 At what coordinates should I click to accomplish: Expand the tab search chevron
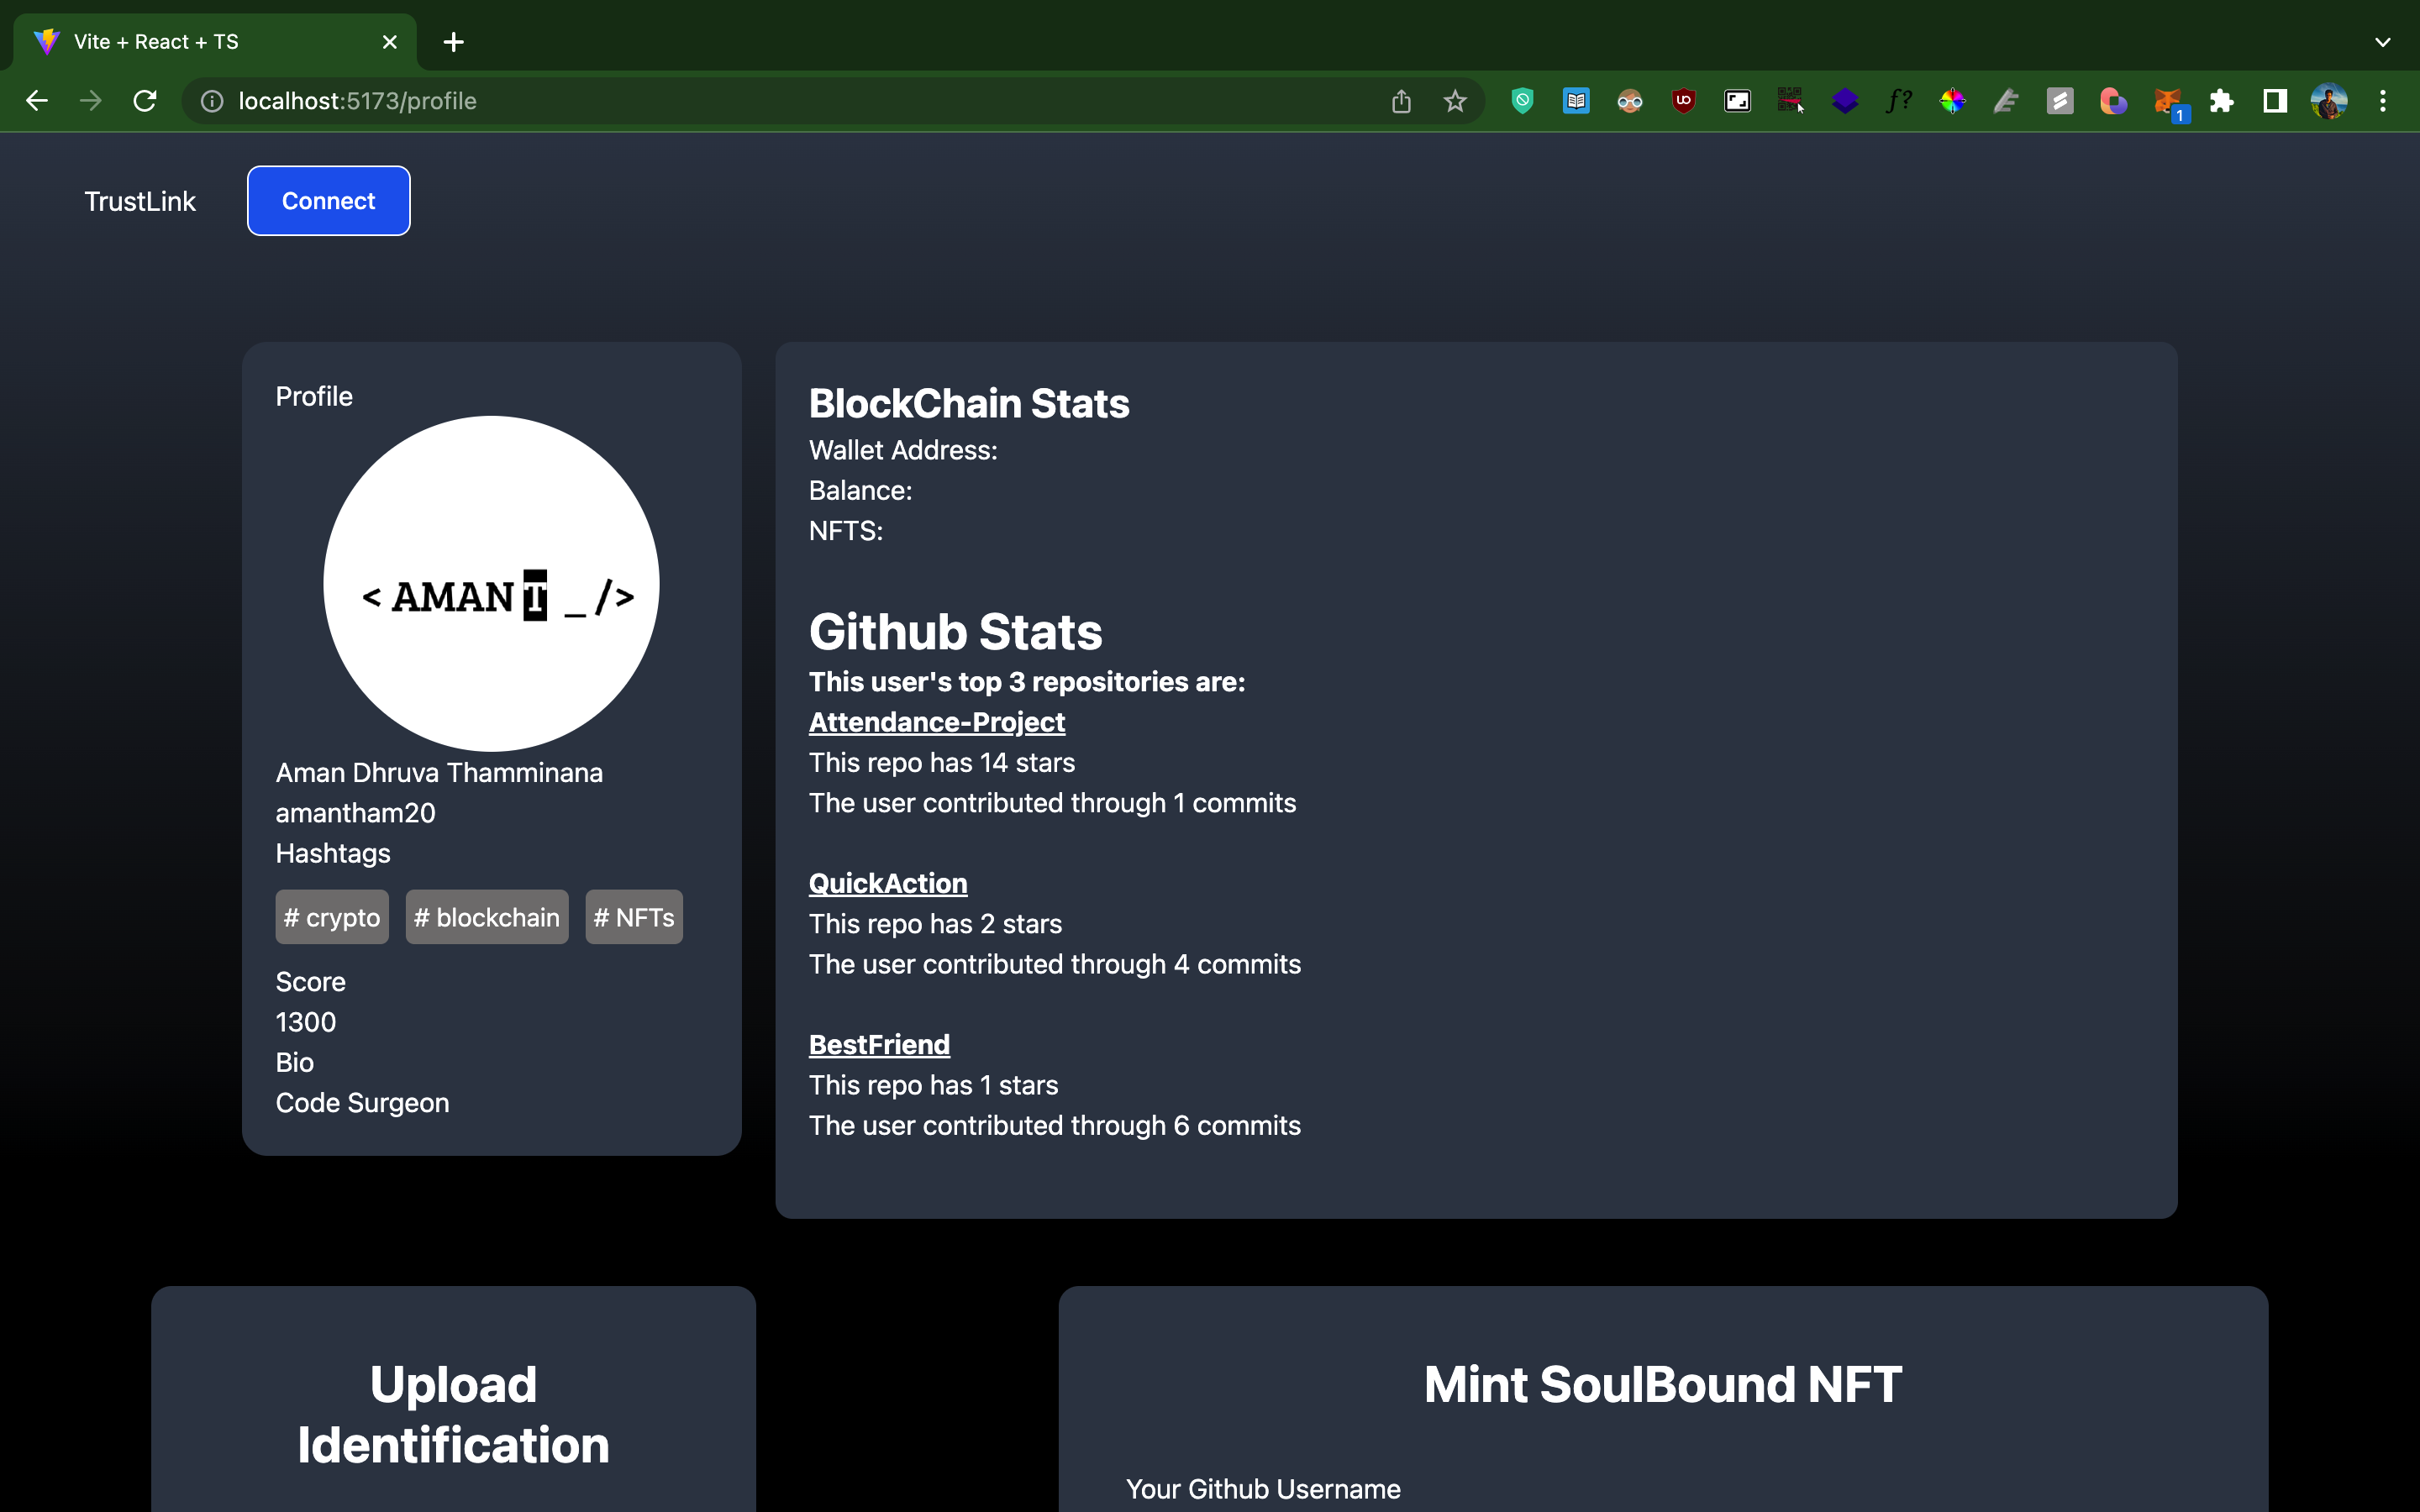coord(2382,42)
